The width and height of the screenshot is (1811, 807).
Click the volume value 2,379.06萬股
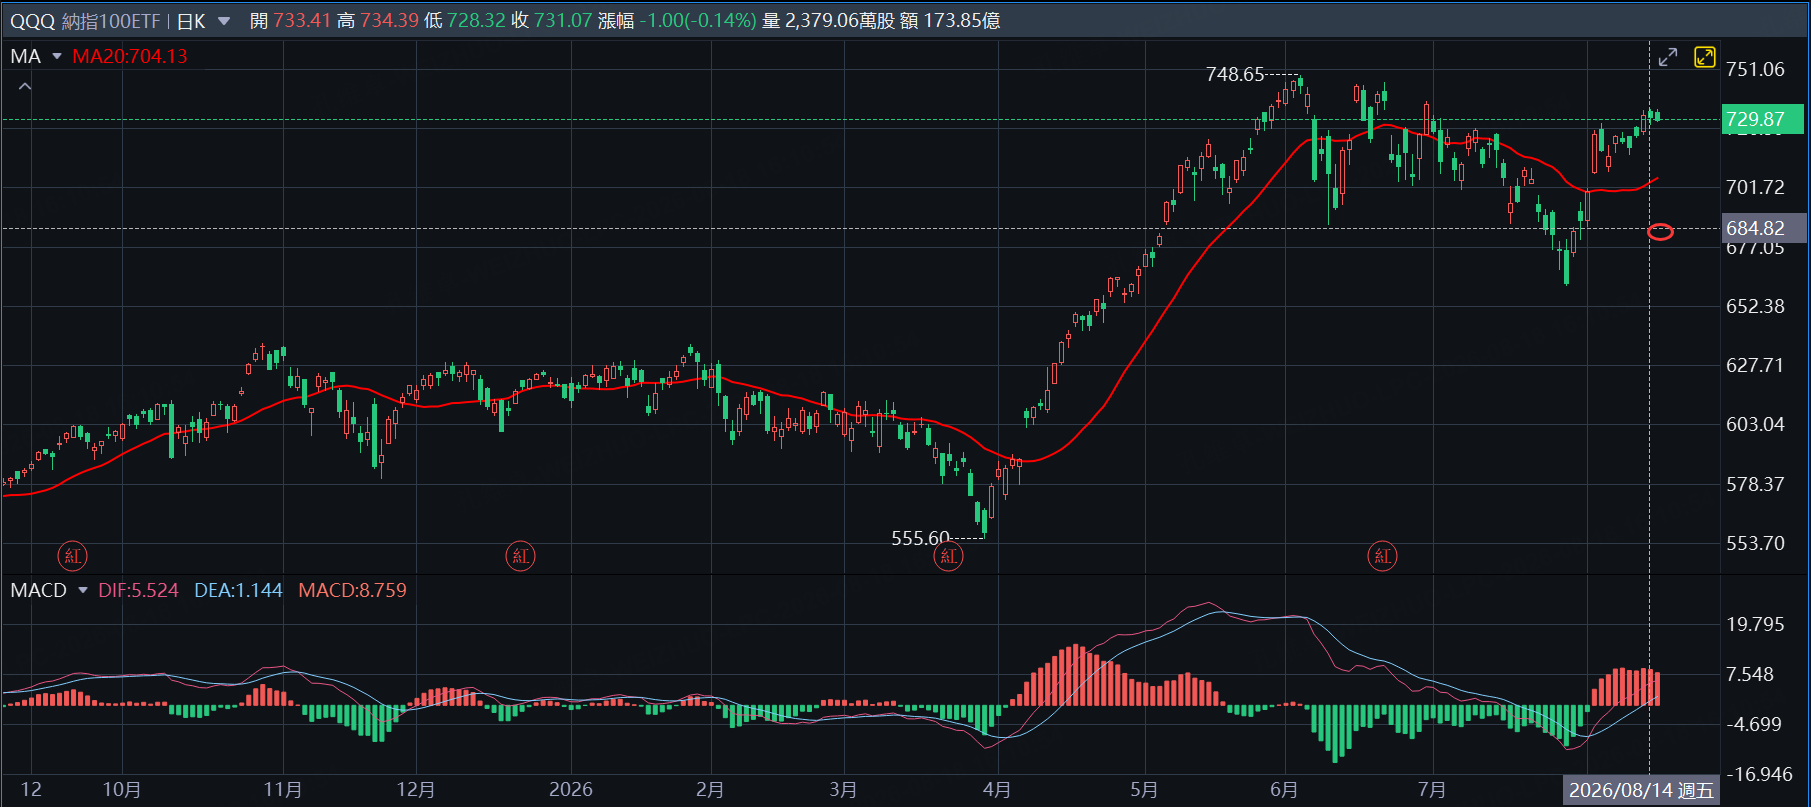coord(840,21)
